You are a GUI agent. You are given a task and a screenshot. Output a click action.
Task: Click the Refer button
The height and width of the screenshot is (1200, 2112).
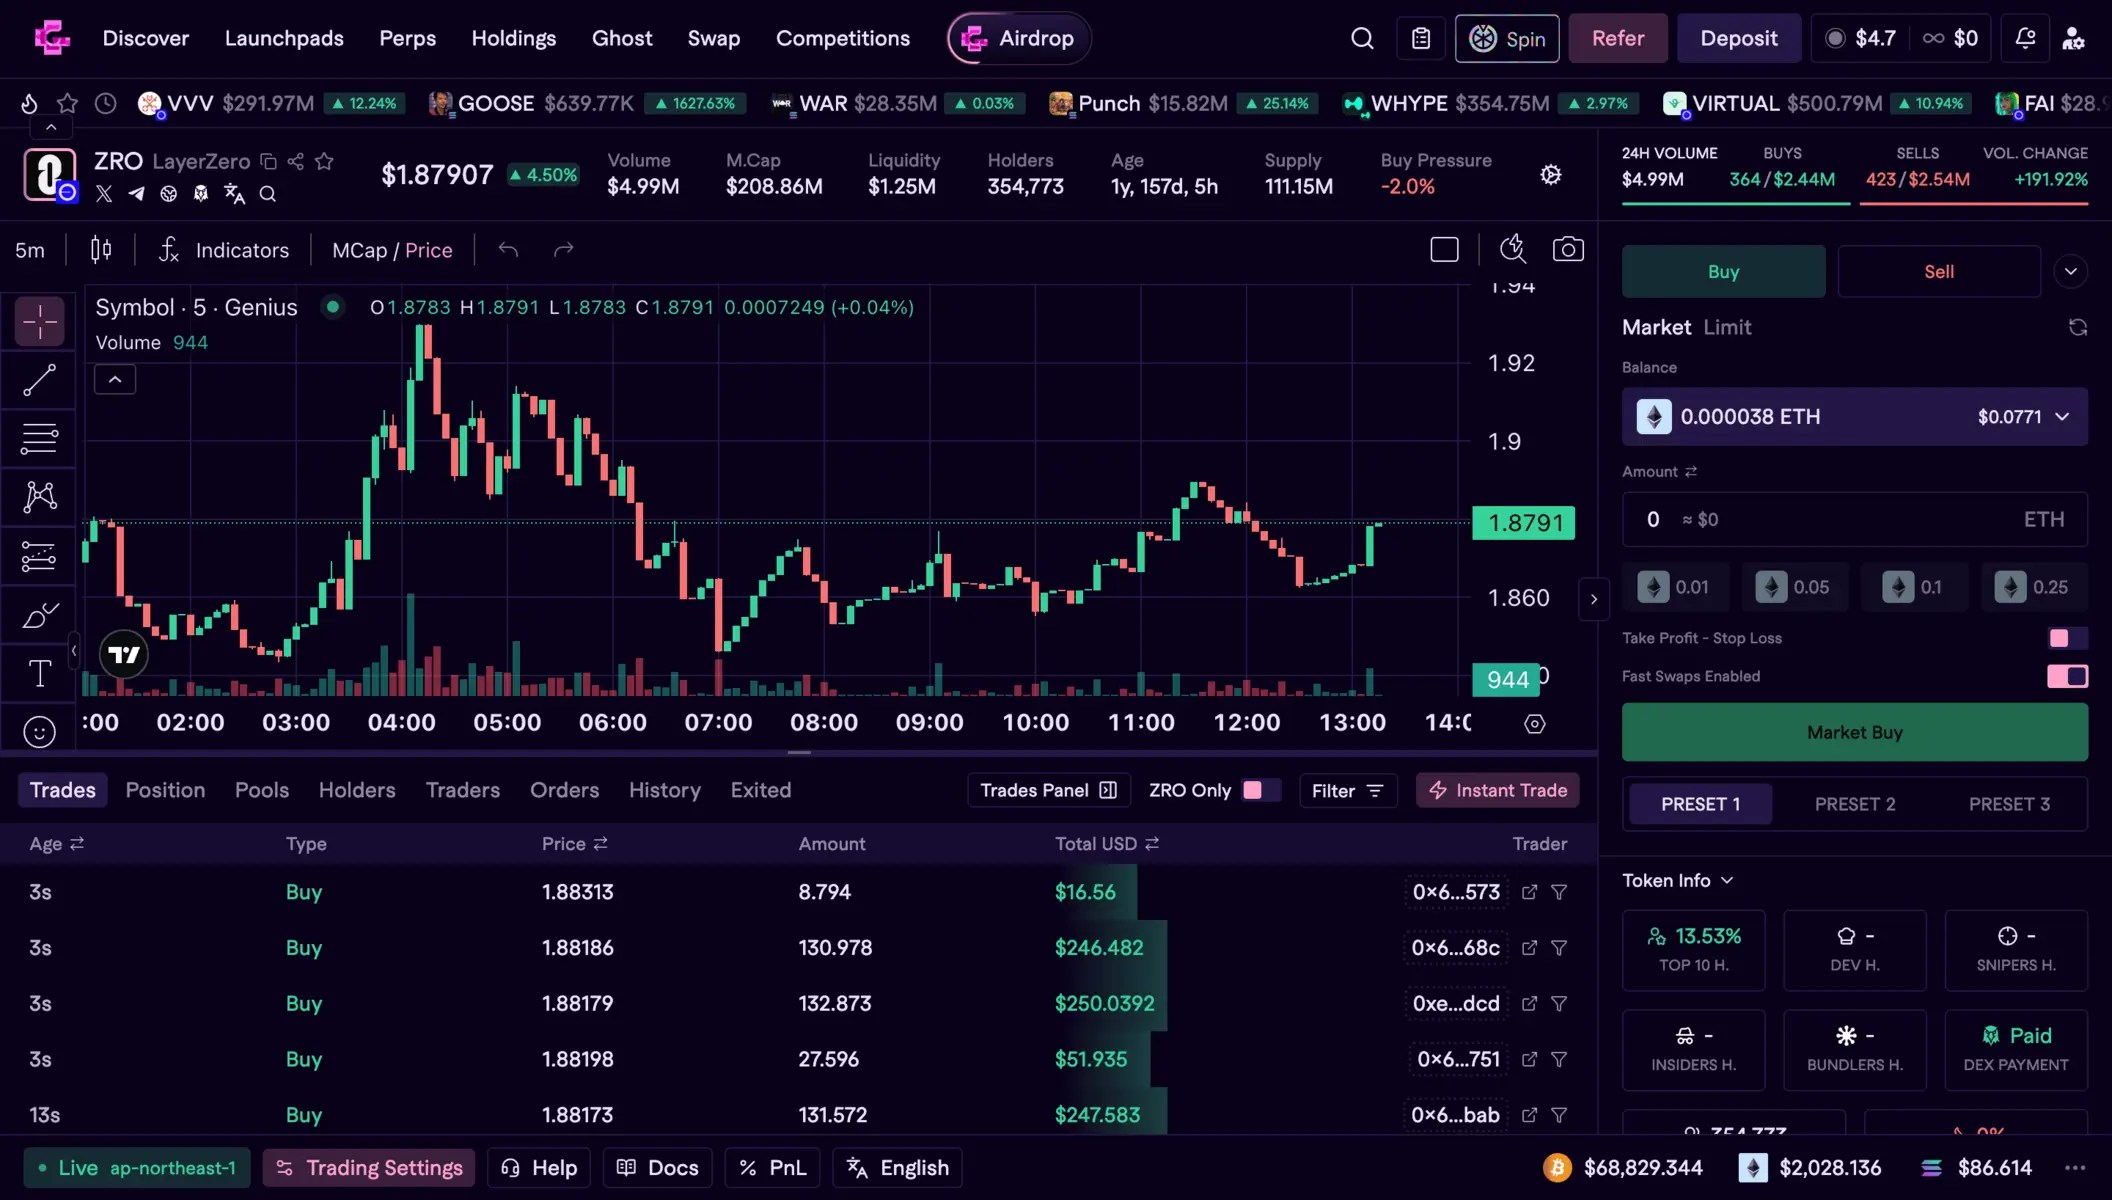pos(1617,39)
